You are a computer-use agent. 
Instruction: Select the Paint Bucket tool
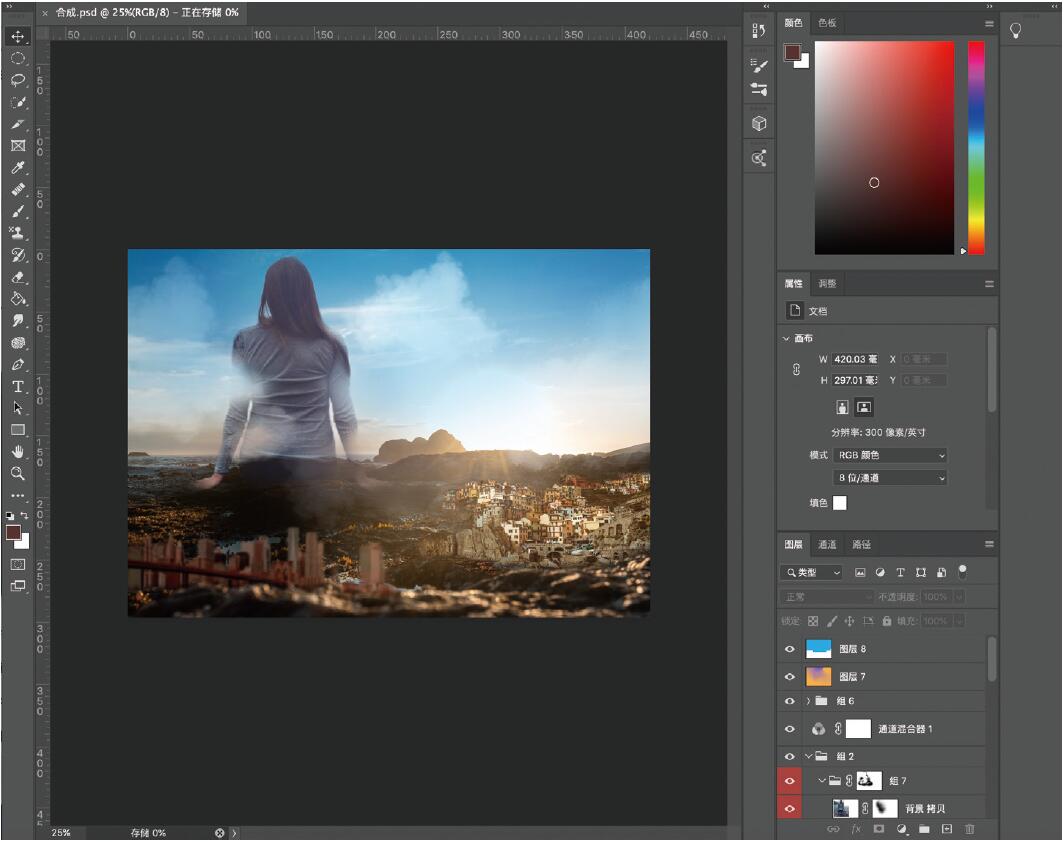tap(18, 299)
